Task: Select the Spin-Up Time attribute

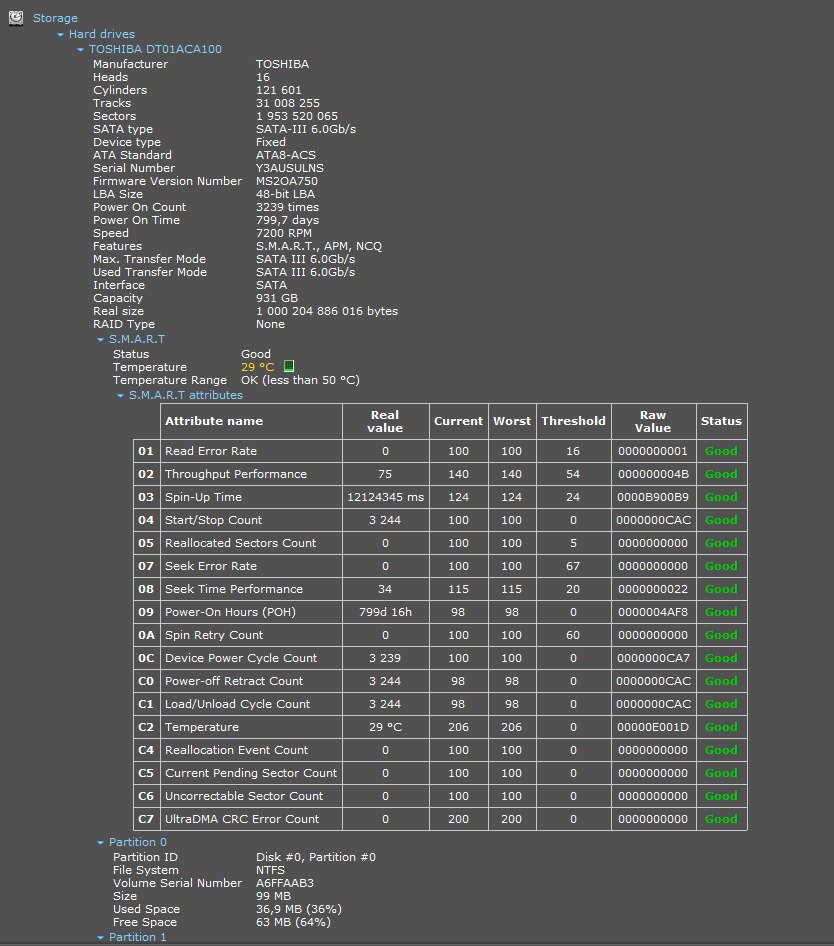Action: (203, 497)
